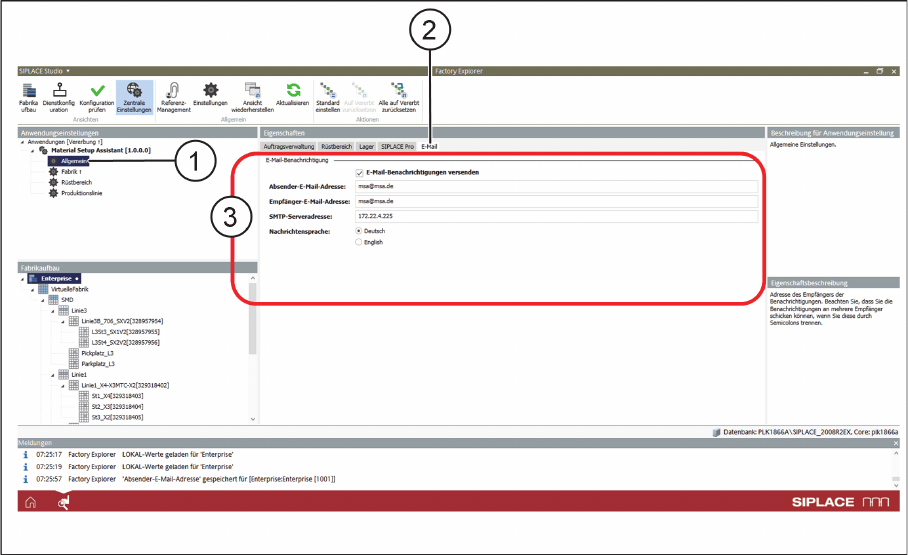Image resolution: width=908 pixels, height=555 pixels.
Task: Collapse Linie1 node
Action: tap(53, 375)
